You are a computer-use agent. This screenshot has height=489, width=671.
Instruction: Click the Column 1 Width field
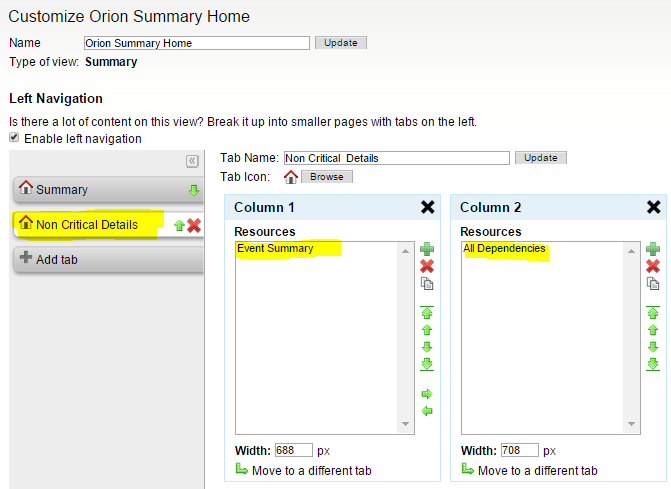[x=294, y=450]
